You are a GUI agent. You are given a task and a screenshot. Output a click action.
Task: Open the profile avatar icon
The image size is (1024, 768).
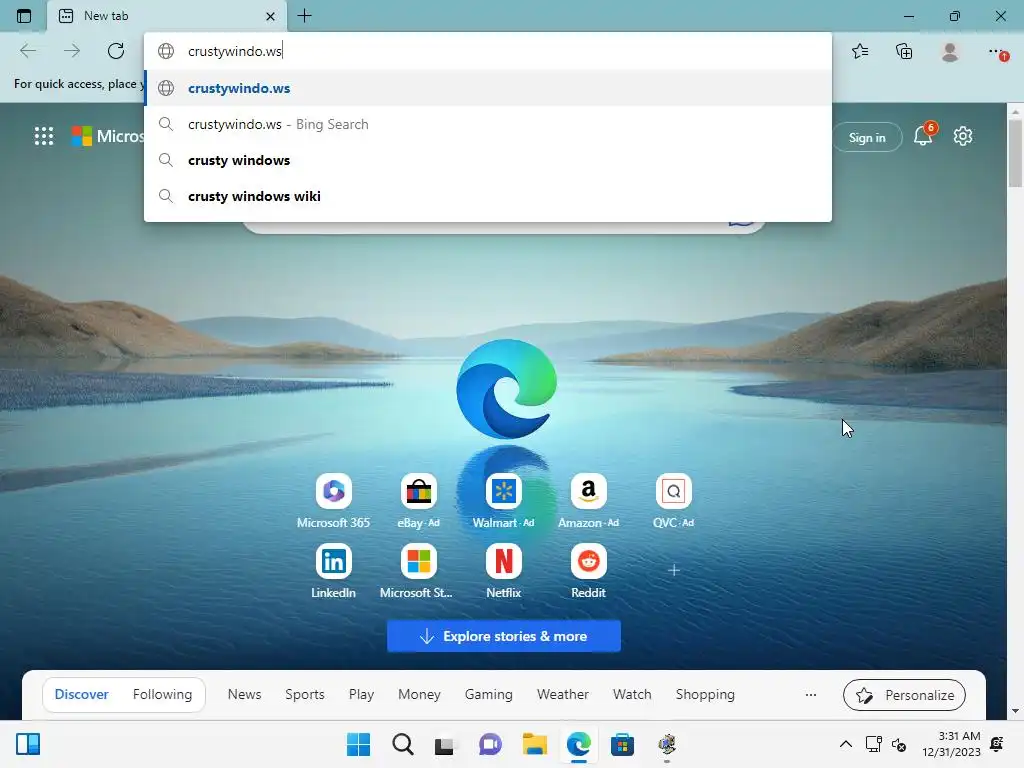click(x=950, y=51)
